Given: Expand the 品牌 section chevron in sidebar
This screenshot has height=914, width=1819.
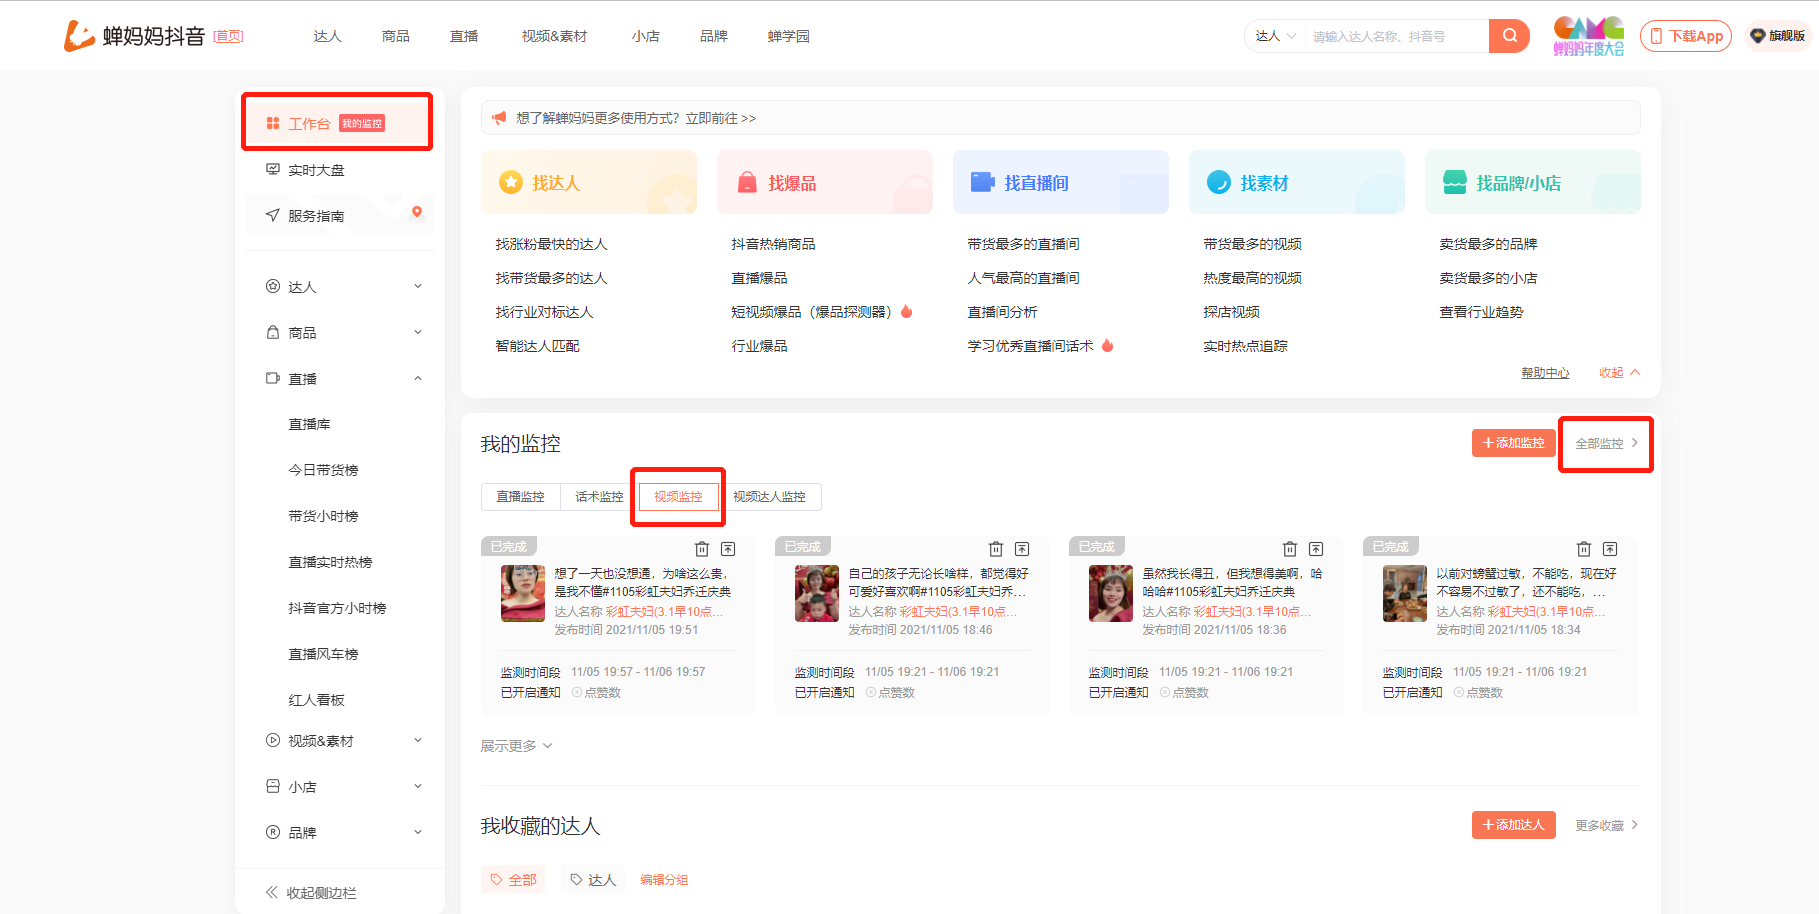Looking at the screenshot, I should pyautogui.click(x=418, y=833).
